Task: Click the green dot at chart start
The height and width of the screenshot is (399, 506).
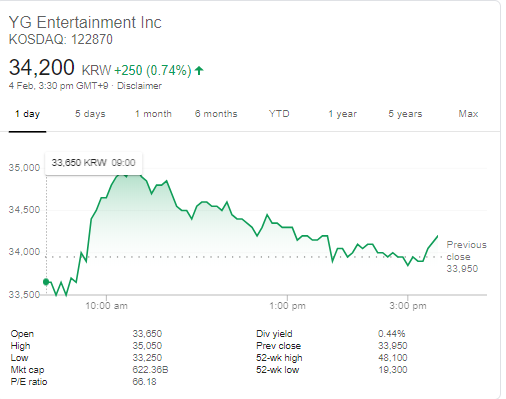Action: pyautogui.click(x=46, y=282)
